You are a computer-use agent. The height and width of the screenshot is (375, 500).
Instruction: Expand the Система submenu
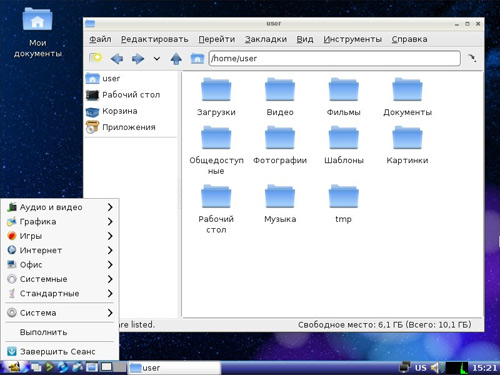point(60,313)
